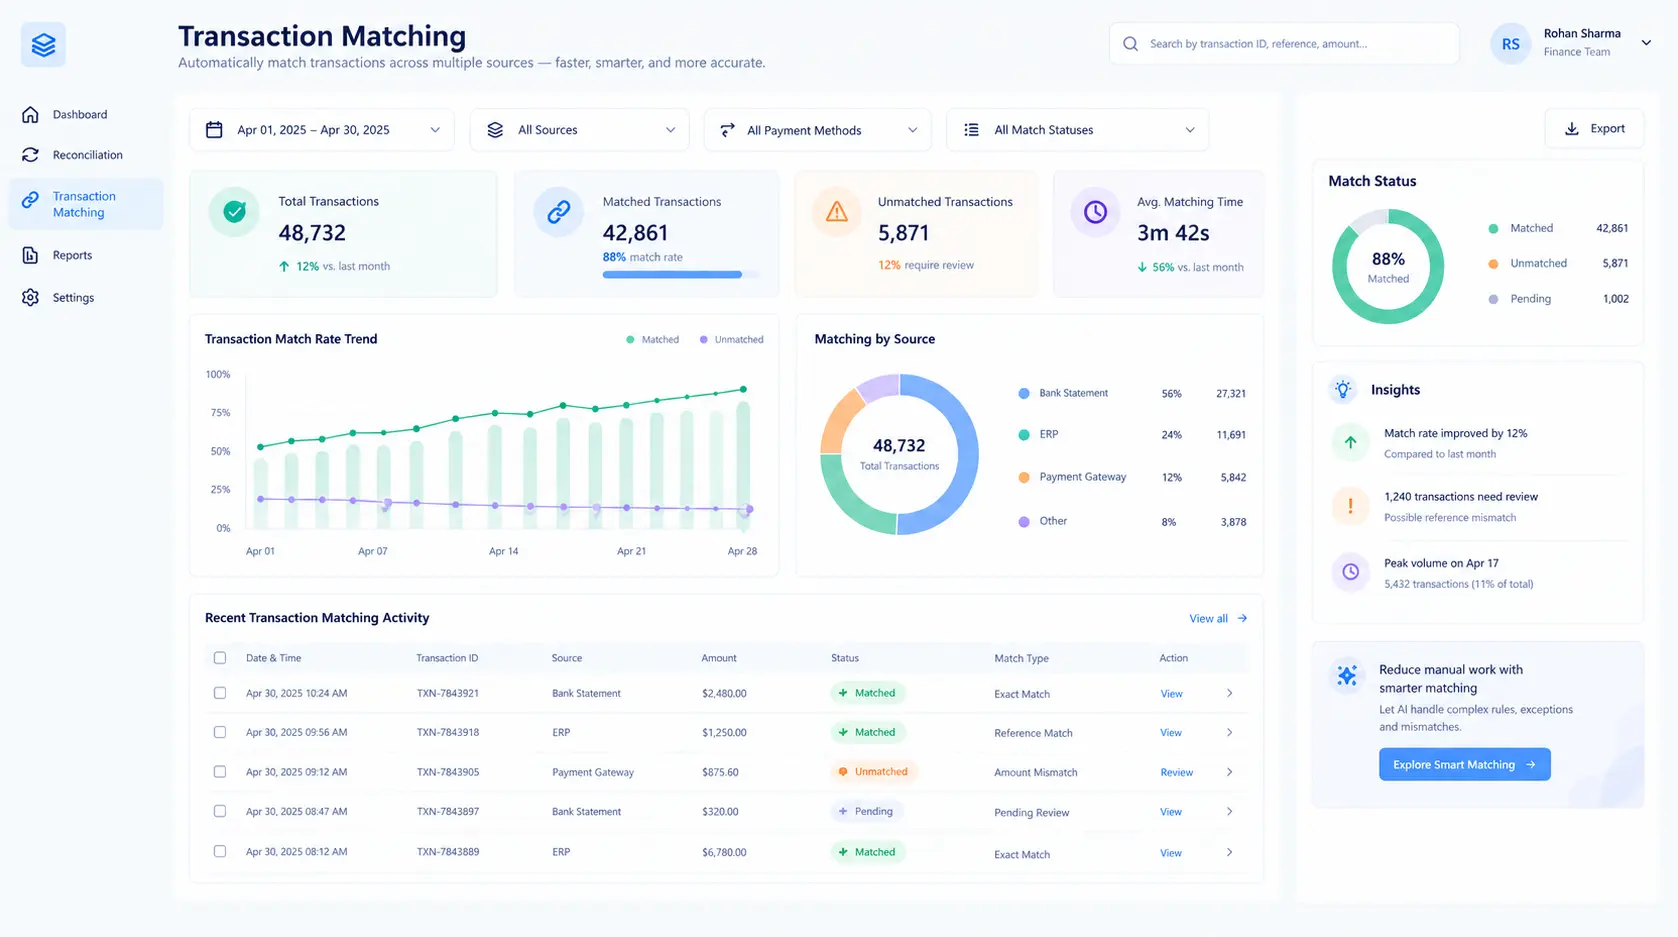1678x937 pixels.
Task: Expand the All Sources filter
Action: (x=580, y=130)
